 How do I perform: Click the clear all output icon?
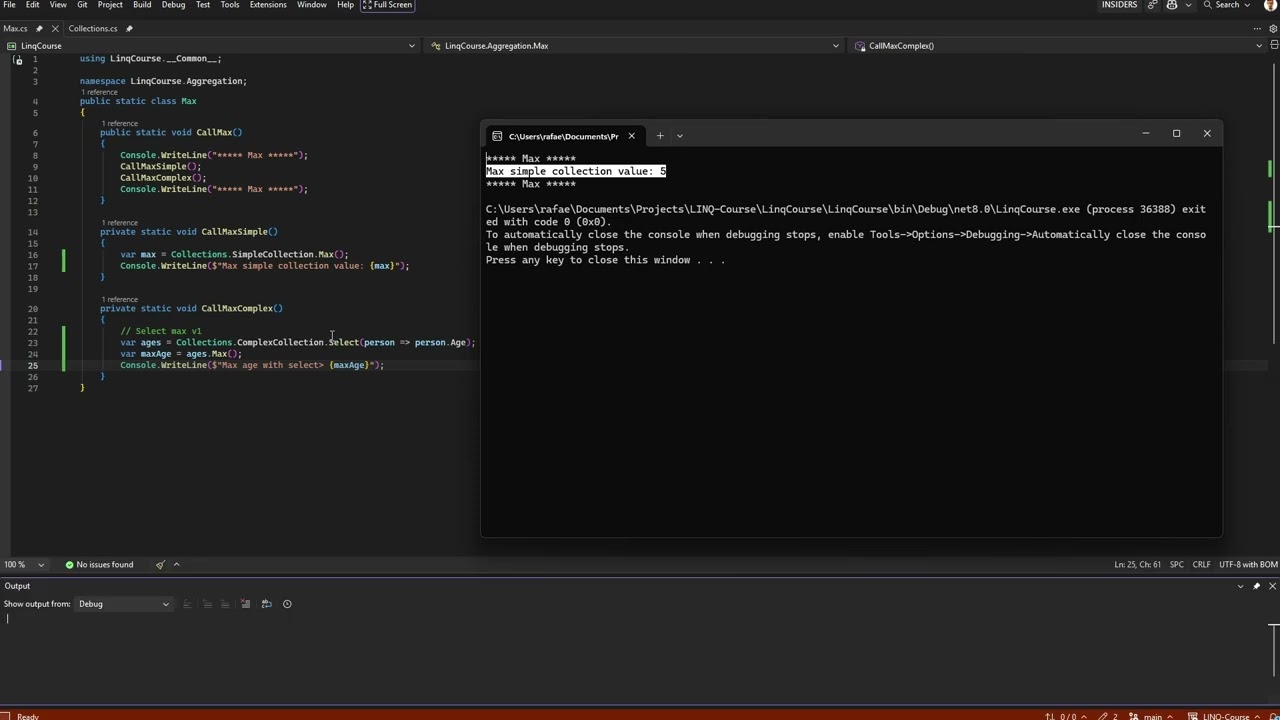pos(245,604)
